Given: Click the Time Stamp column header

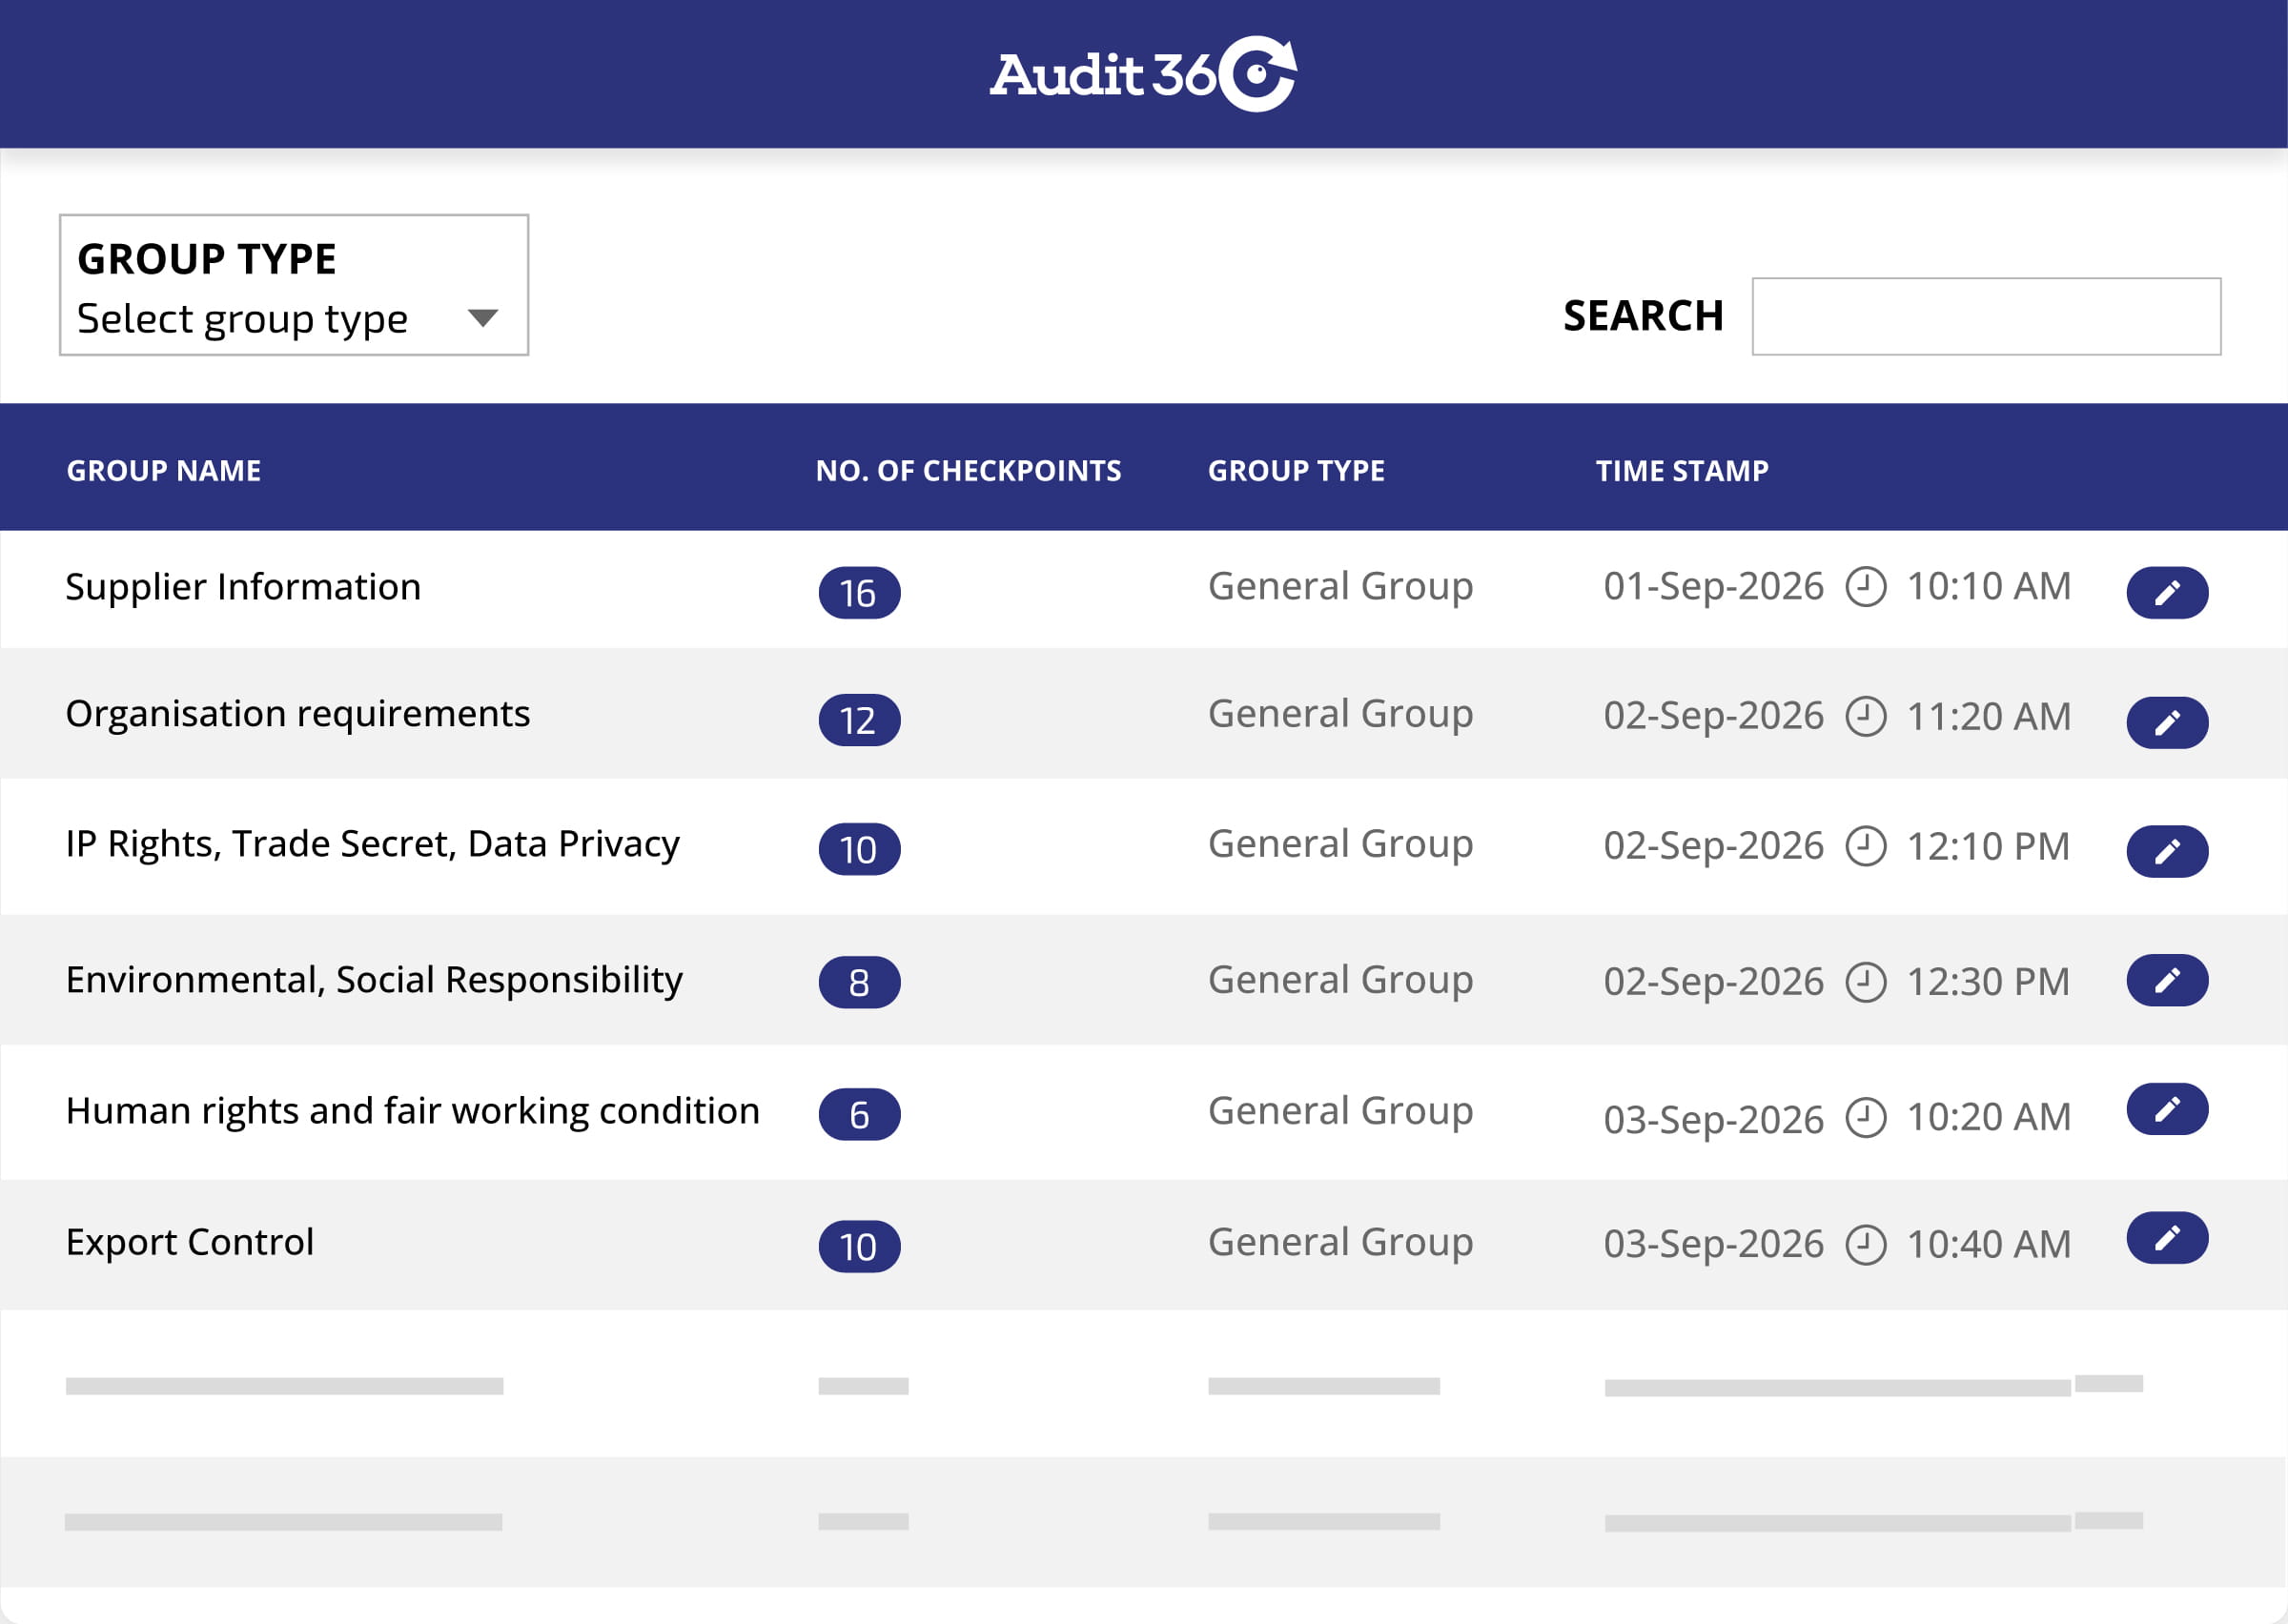Looking at the screenshot, I should [1682, 471].
